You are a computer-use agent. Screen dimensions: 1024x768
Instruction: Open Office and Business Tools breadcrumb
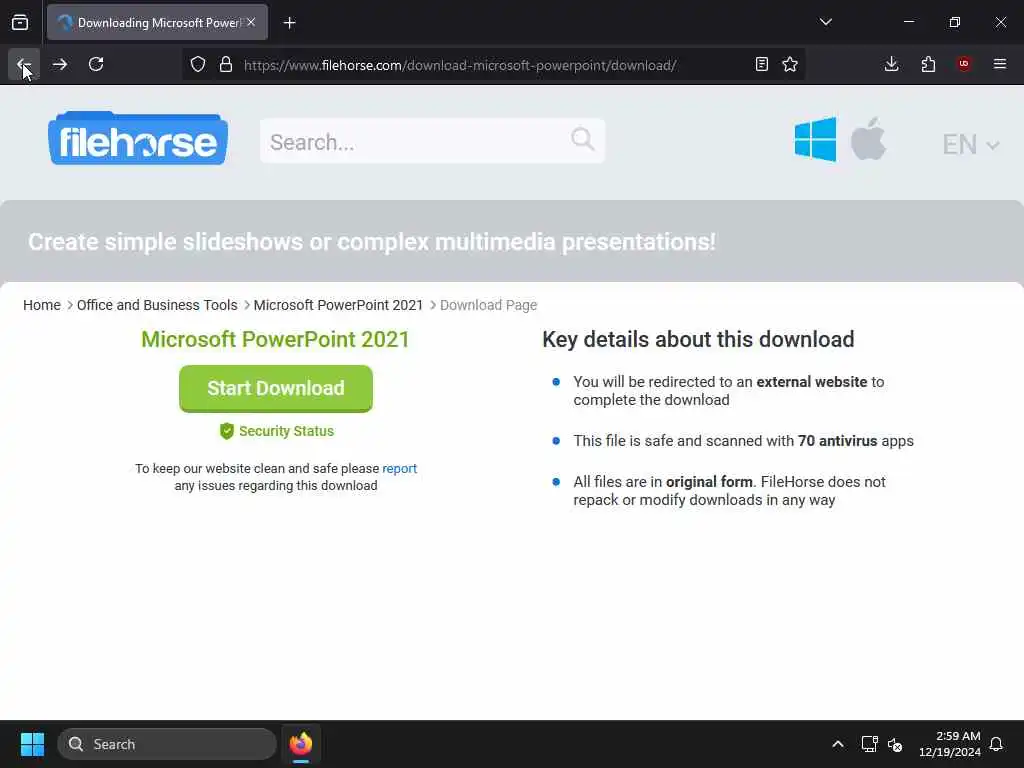[x=157, y=305]
